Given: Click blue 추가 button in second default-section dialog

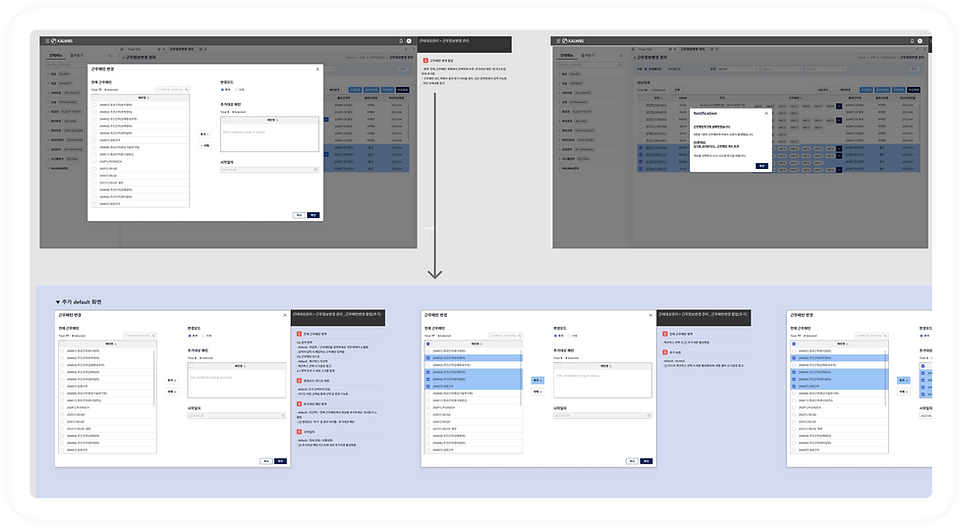Looking at the screenshot, I should pyautogui.click(x=537, y=380).
